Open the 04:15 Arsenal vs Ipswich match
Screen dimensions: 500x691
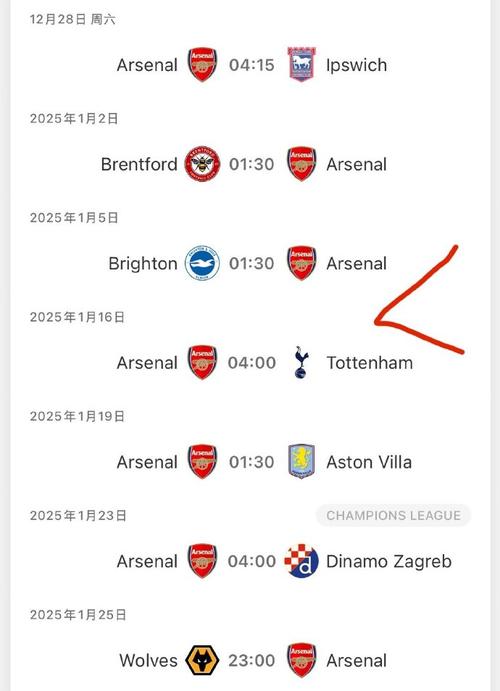(x=252, y=65)
